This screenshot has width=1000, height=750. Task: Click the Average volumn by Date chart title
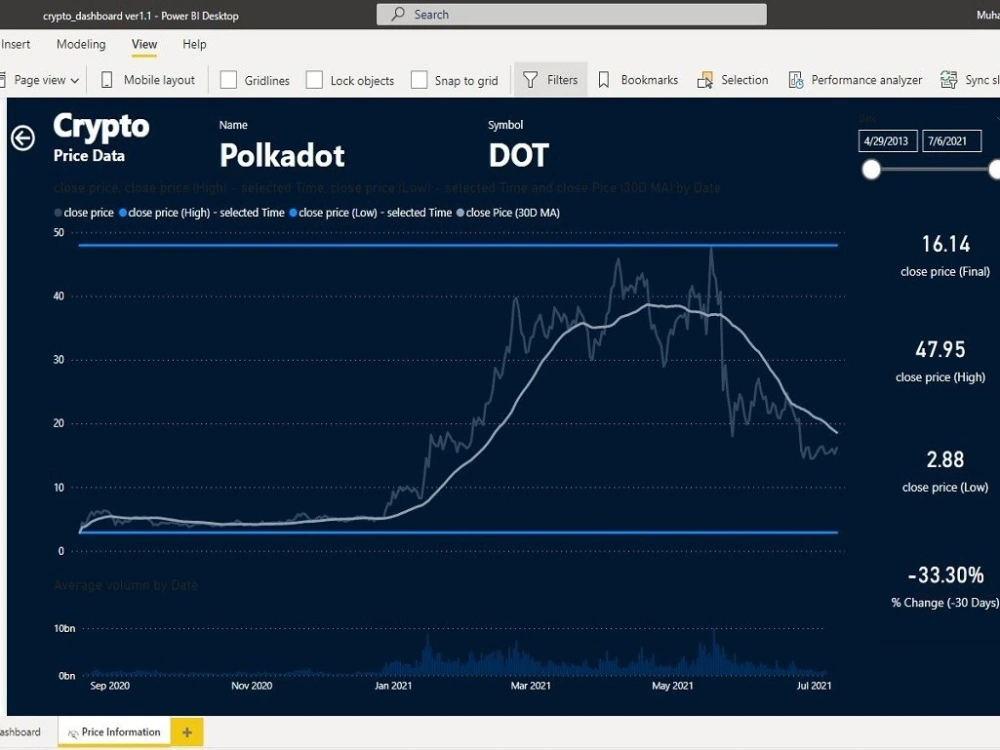click(x=126, y=585)
